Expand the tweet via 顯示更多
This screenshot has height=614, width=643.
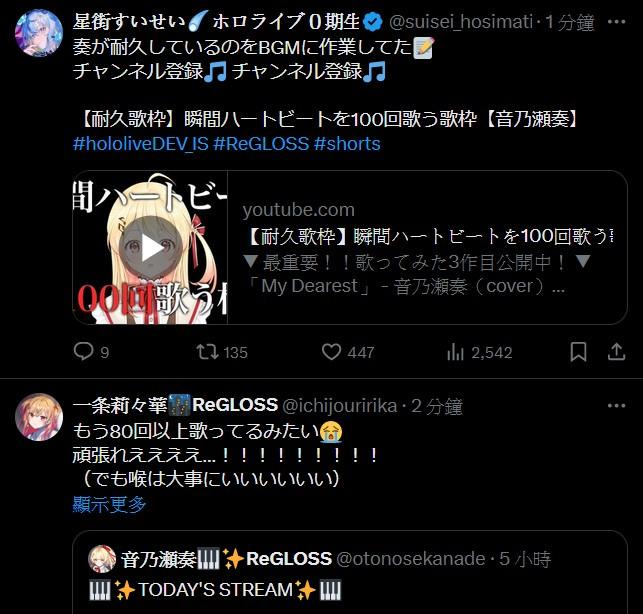[x=109, y=504]
